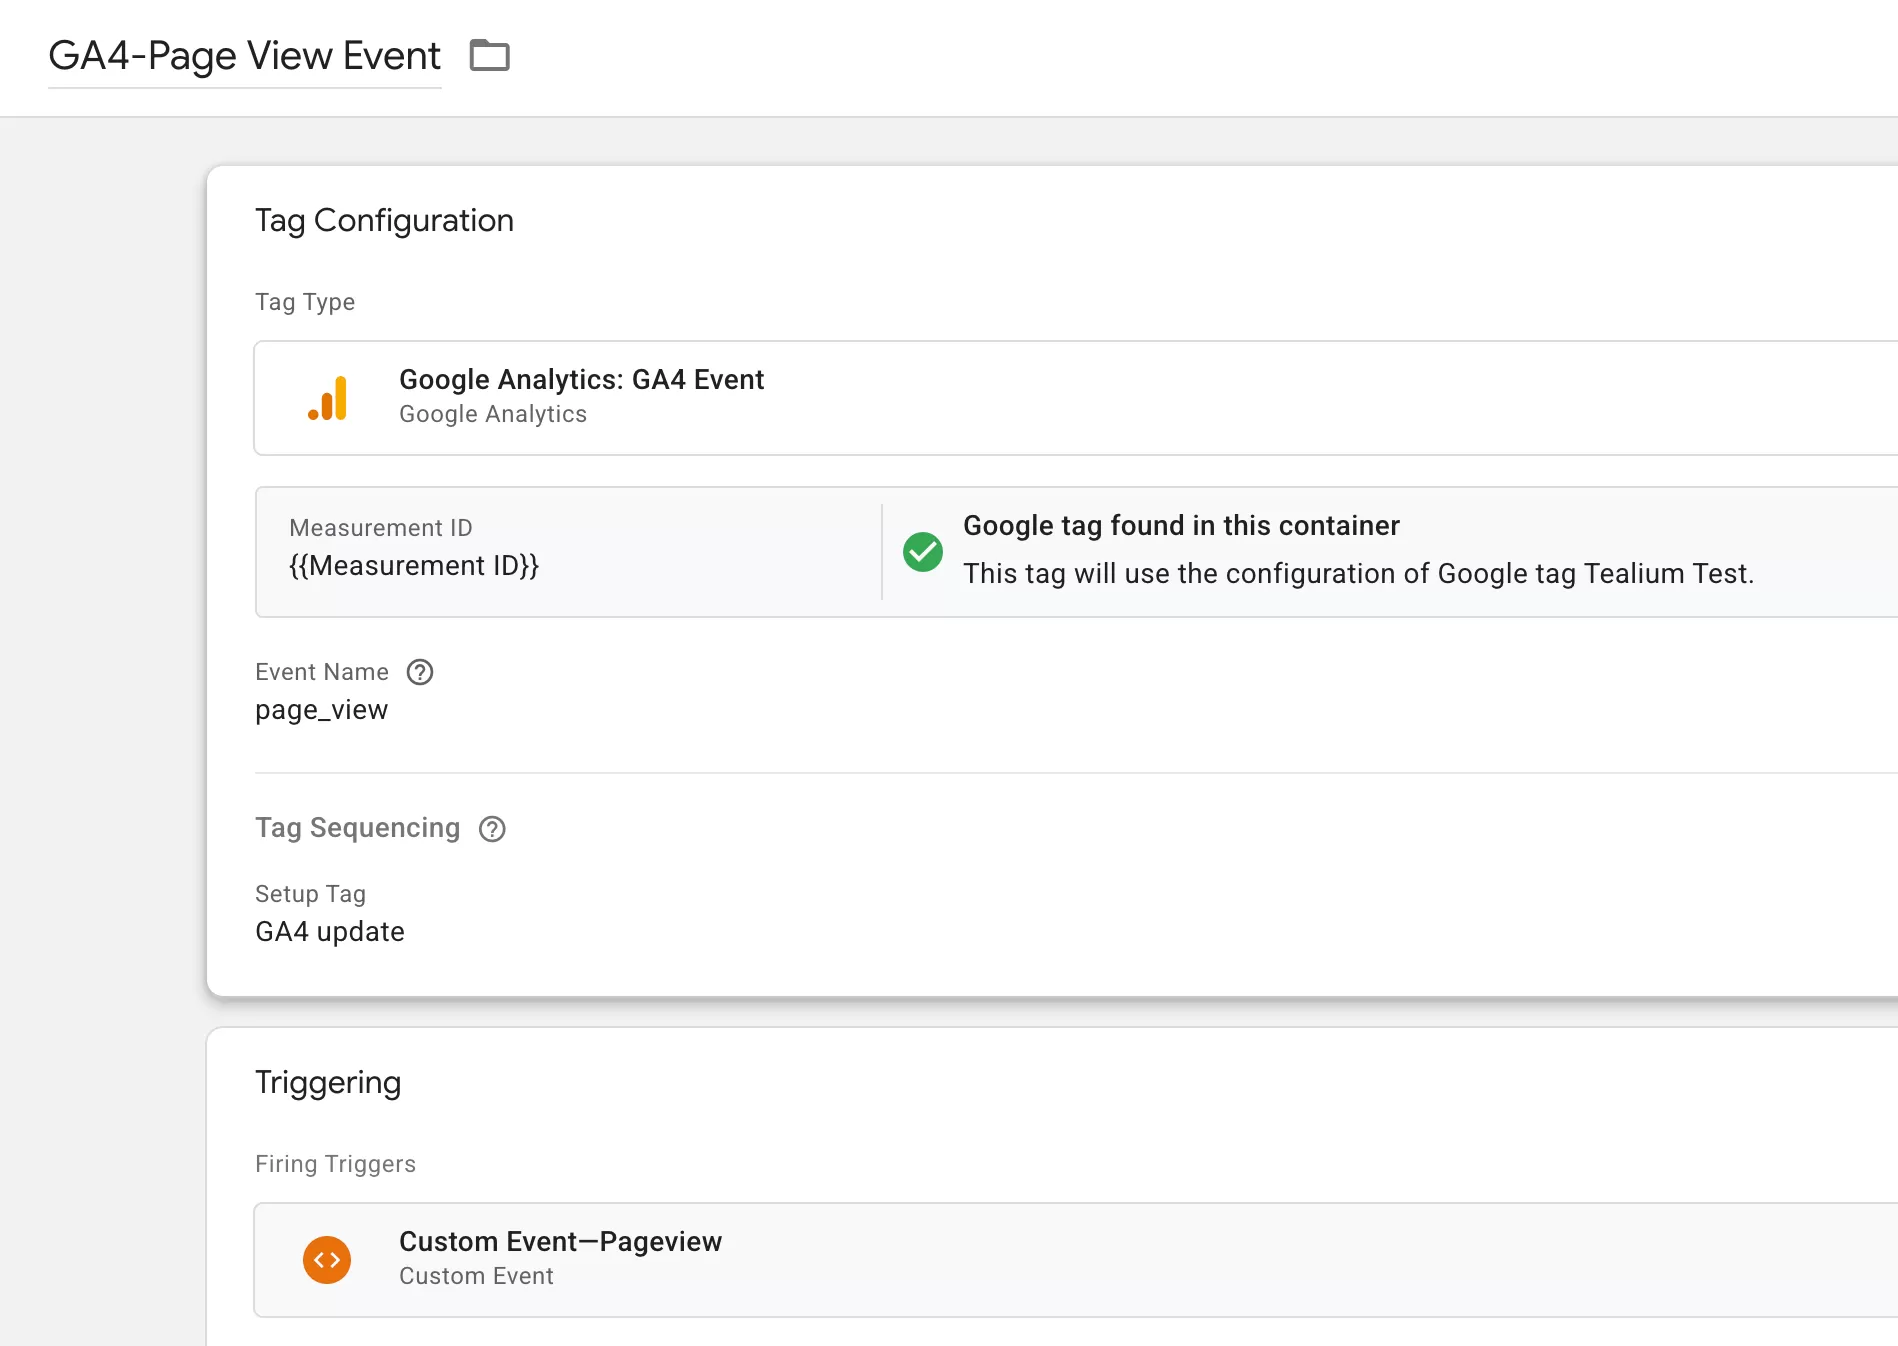Open Tag Sequencing help icon
The image size is (1898, 1346).
pos(492,829)
